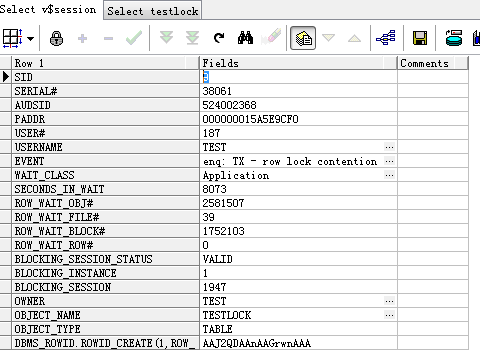Open the grid layout dropdown arrow
480x362 pixels.
30,39
